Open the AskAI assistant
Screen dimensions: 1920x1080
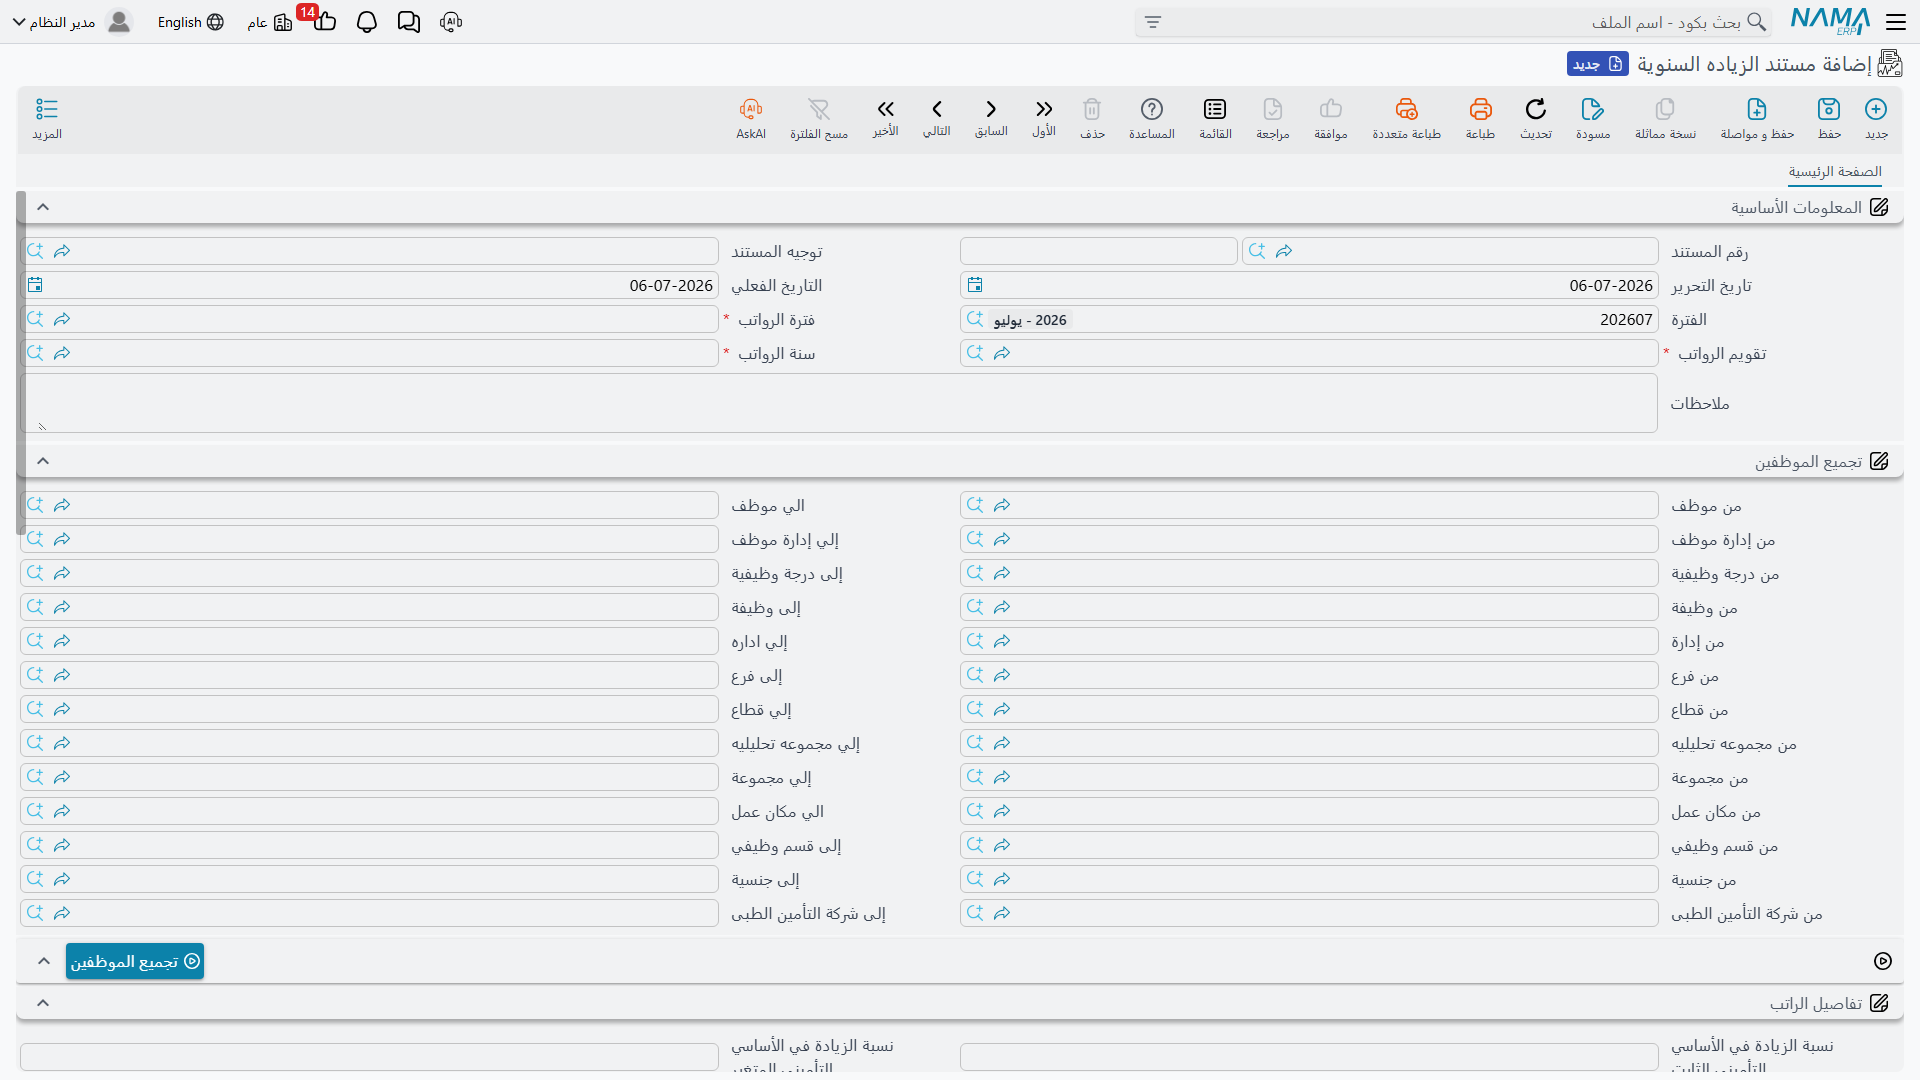751,118
